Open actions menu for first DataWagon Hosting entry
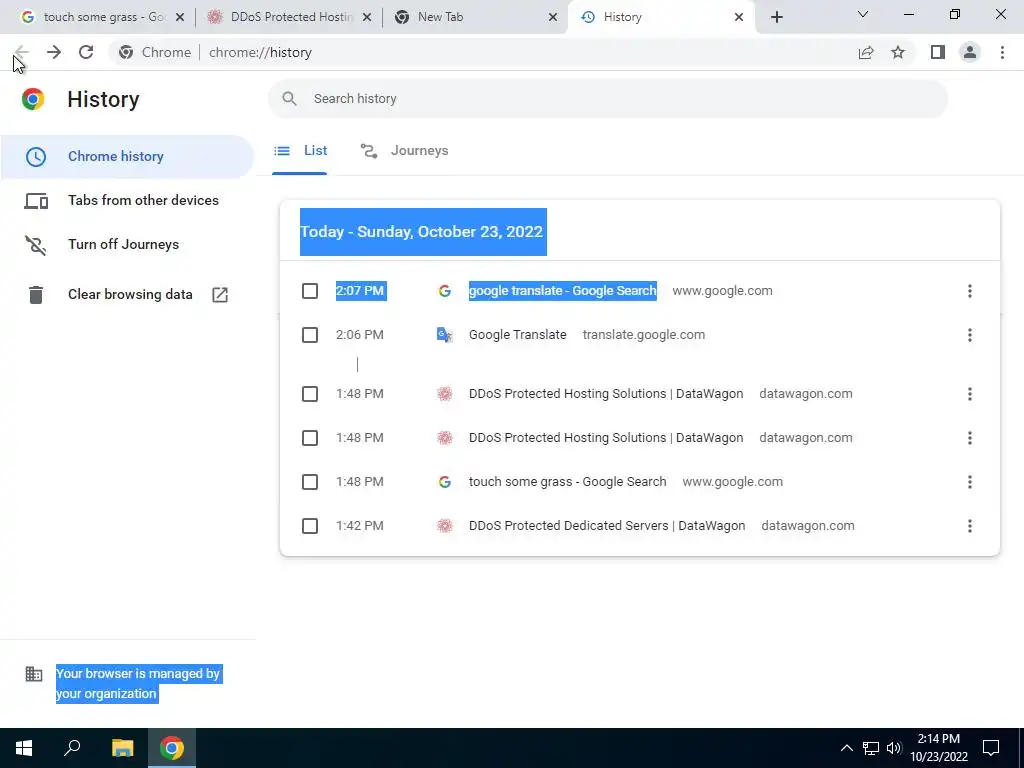Viewport: 1024px width, 768px height. tap(970, 394)
